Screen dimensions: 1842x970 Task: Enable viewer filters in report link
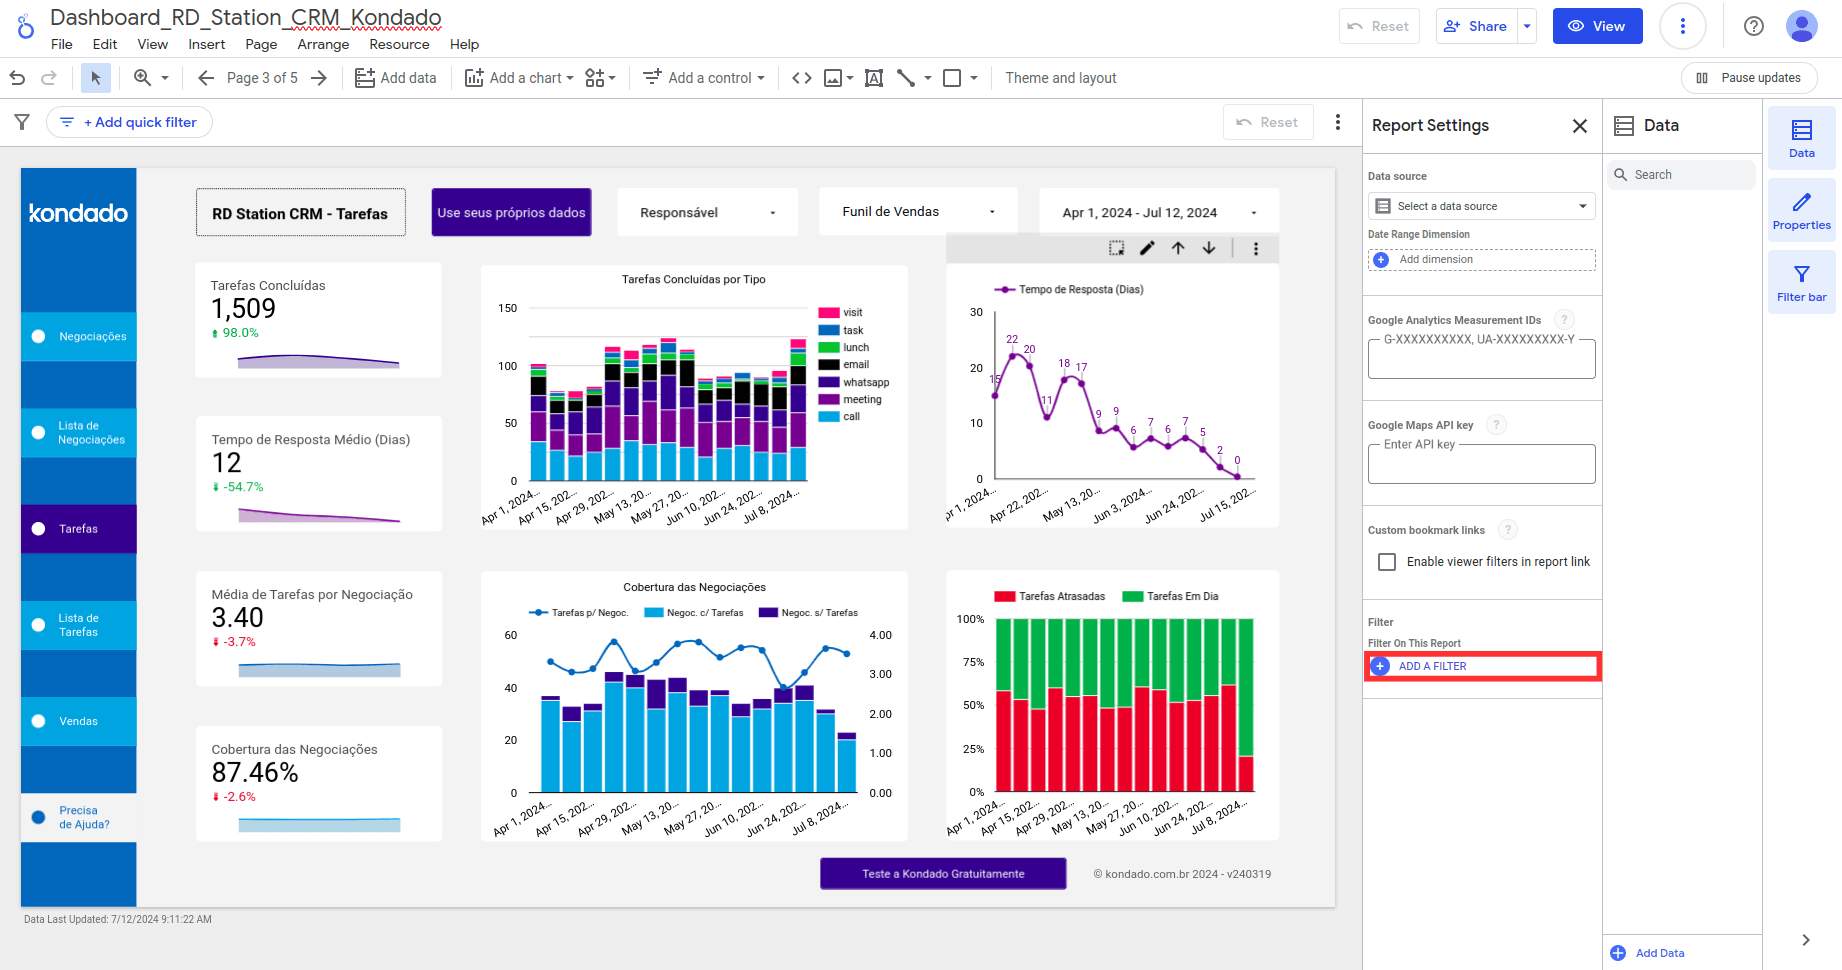1387,562
